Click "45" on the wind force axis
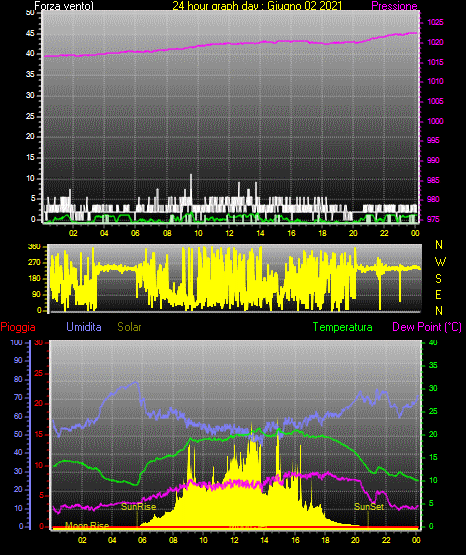The height and width of the screenshot is (555, 466). coord(30,34)
